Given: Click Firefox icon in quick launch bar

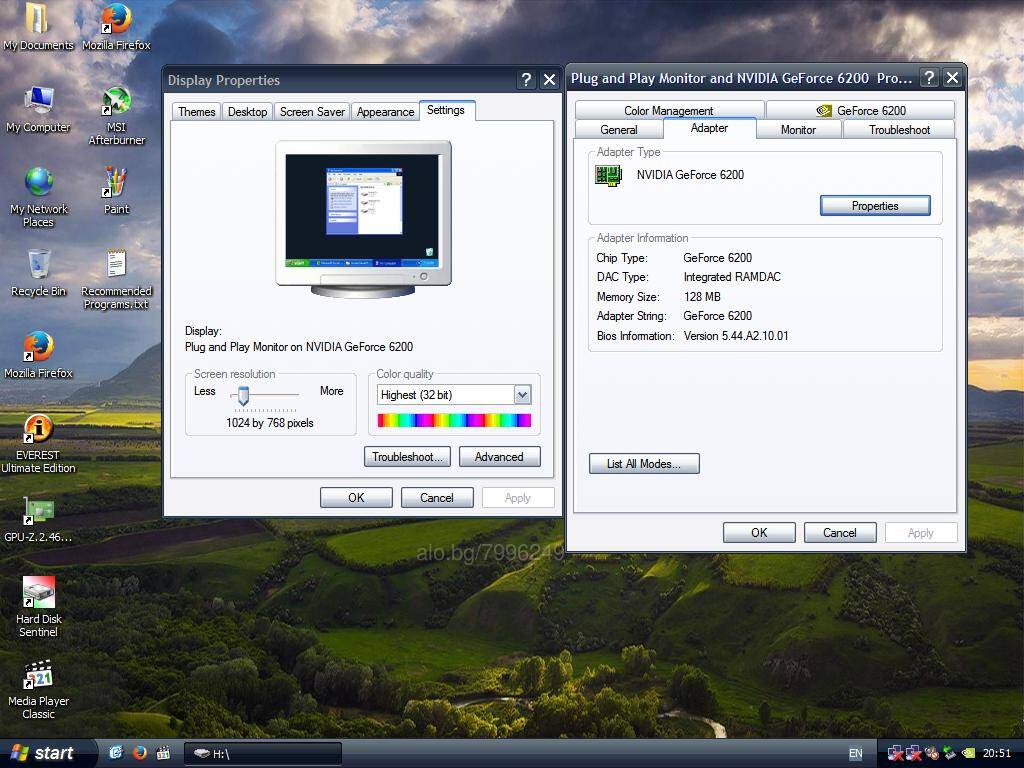Looking at the screenshot, I should pos(140,753).
